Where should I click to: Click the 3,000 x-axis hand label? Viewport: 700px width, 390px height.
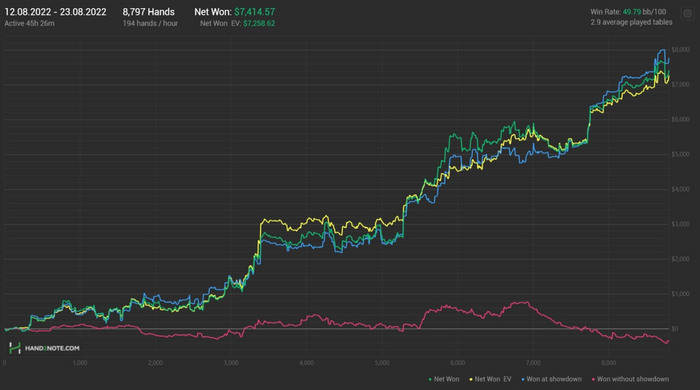(x=231, y=363)
